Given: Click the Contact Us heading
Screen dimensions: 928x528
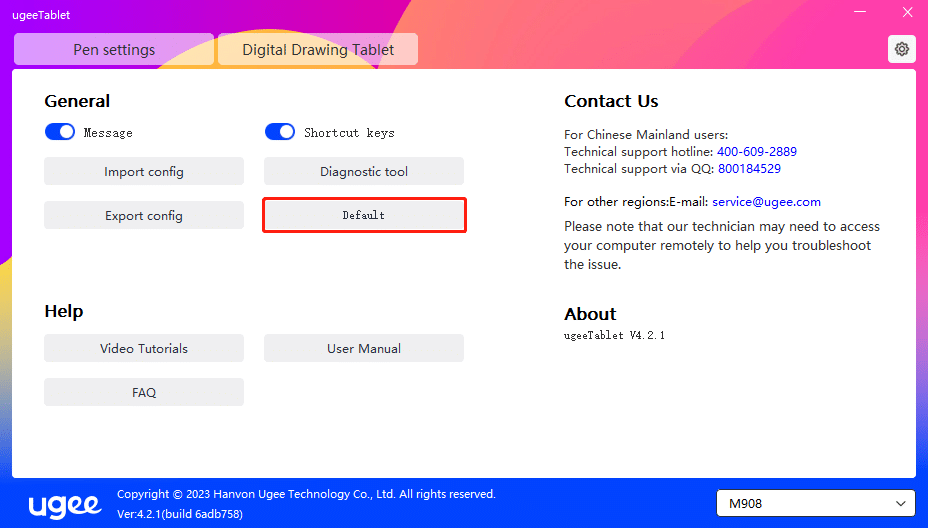Looking at the screenshot, I should [611, 101].
